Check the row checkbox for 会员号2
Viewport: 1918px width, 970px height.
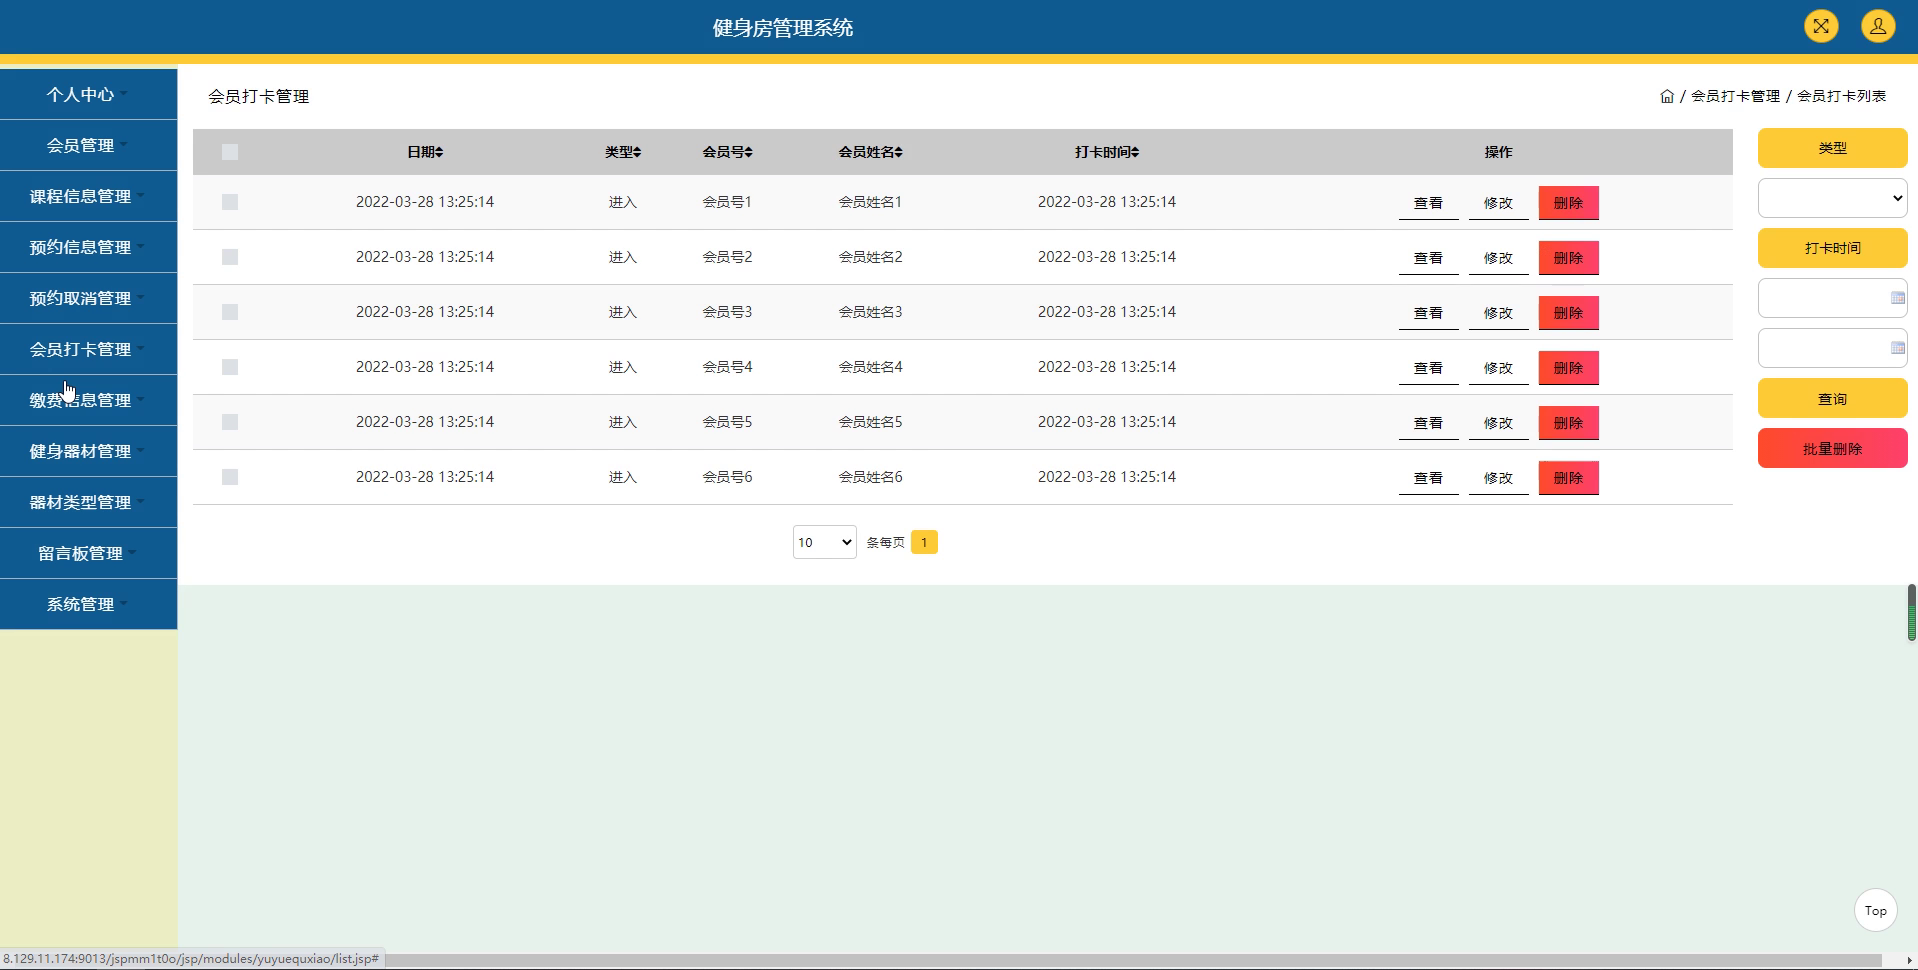click(230, 257)
